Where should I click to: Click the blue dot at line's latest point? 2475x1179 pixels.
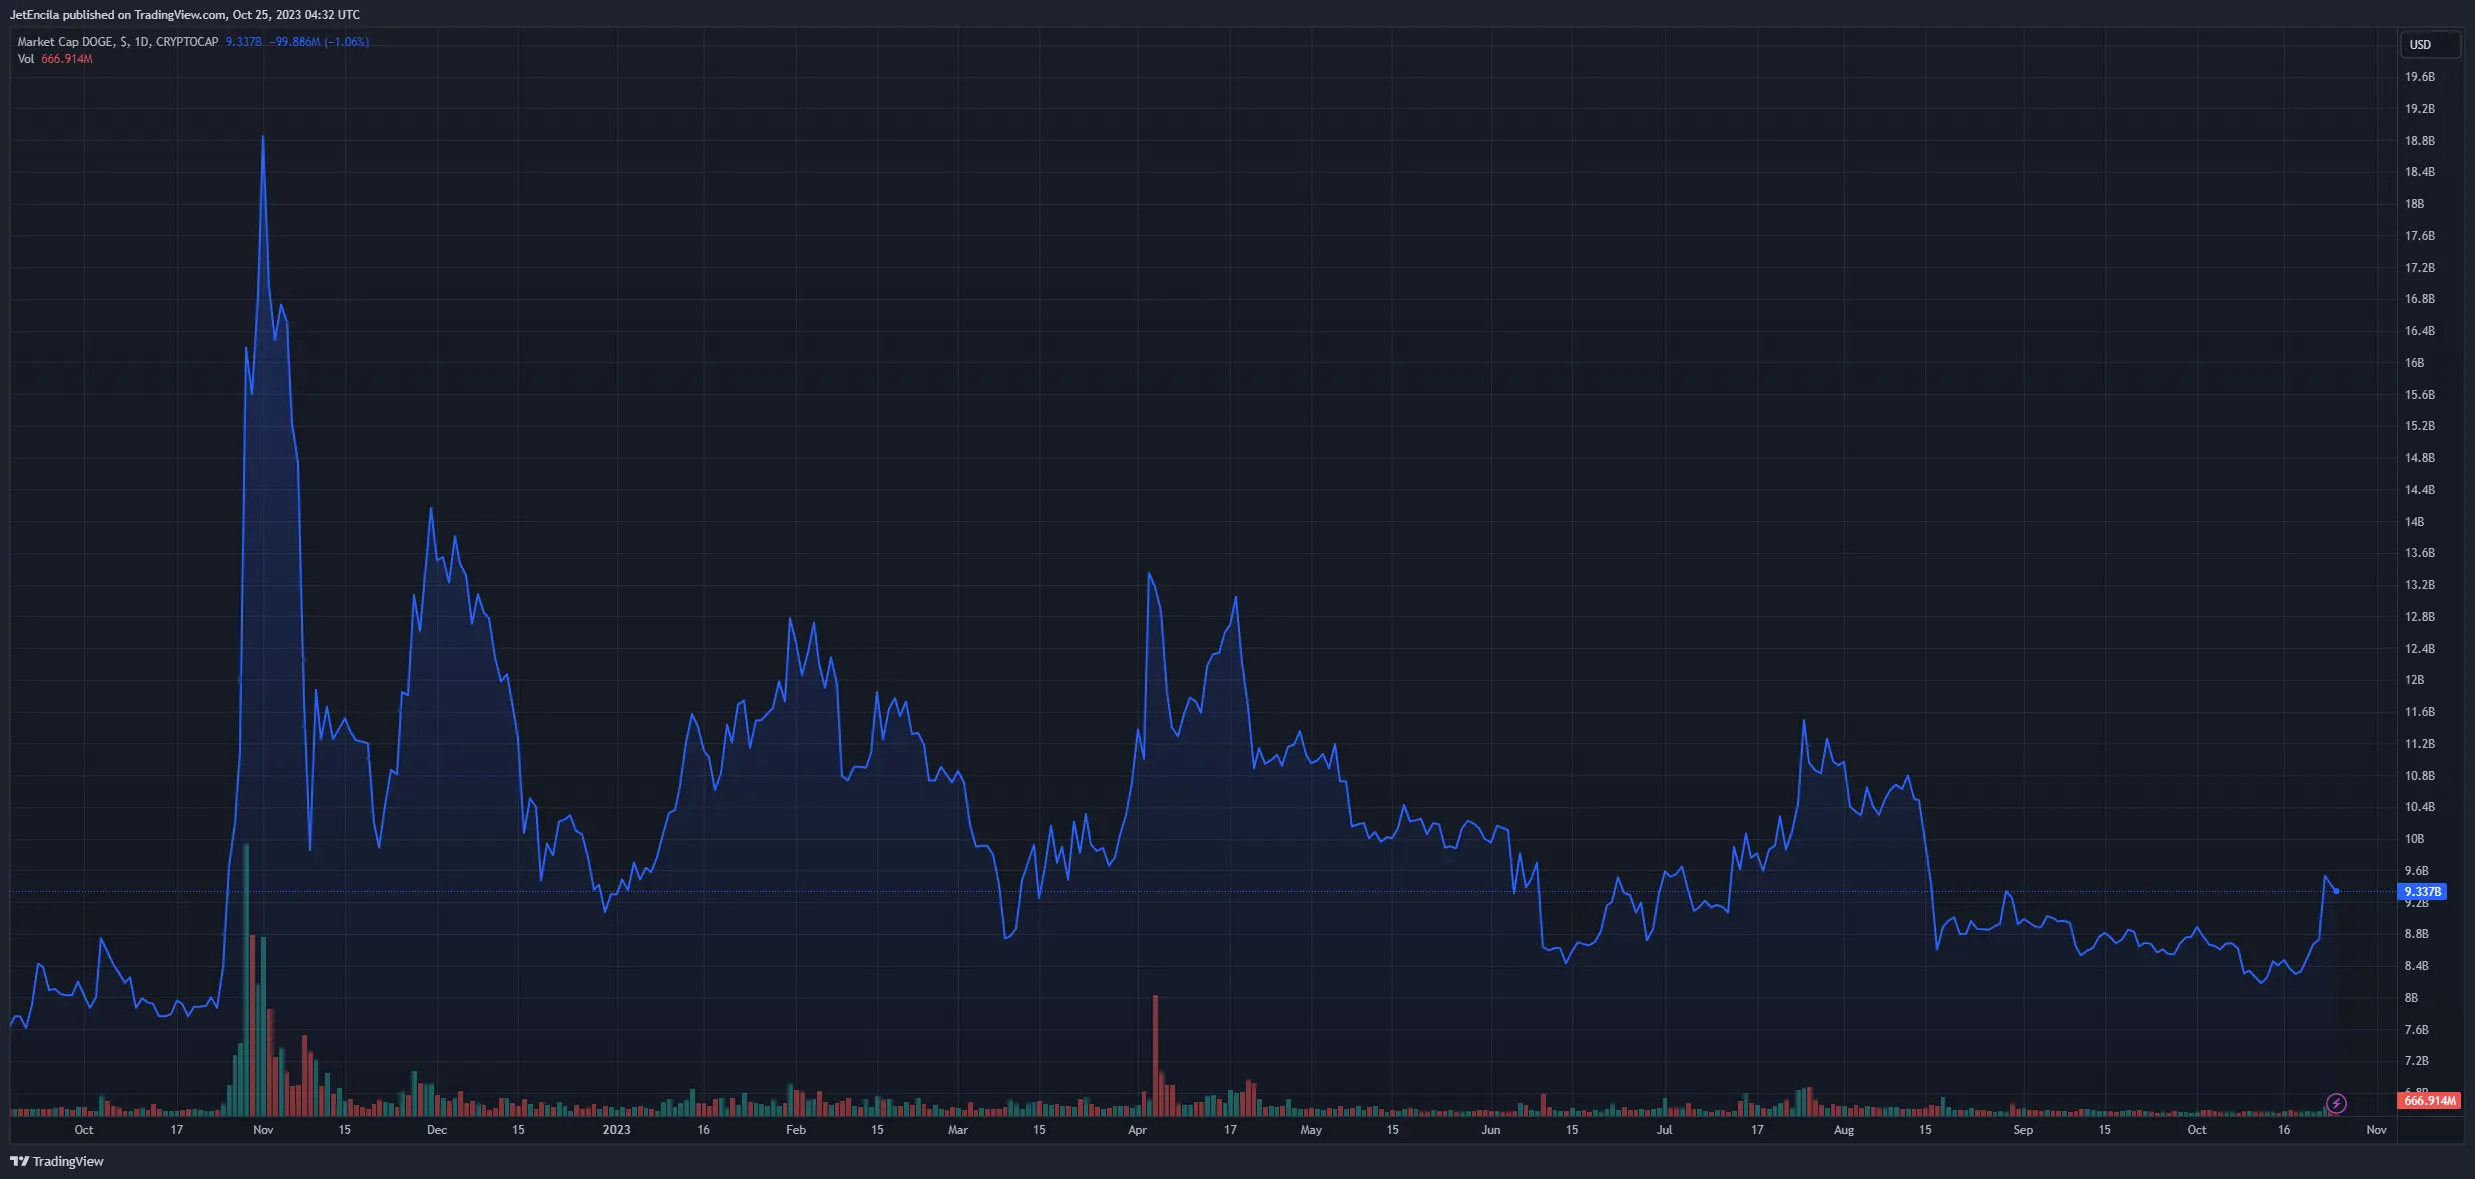[x=2336, y=891]
